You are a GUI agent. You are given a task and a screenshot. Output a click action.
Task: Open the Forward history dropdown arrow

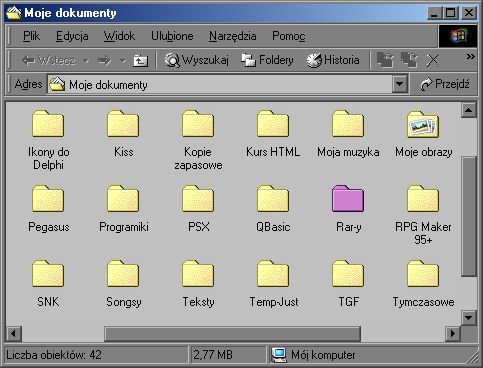pos(123,61)
